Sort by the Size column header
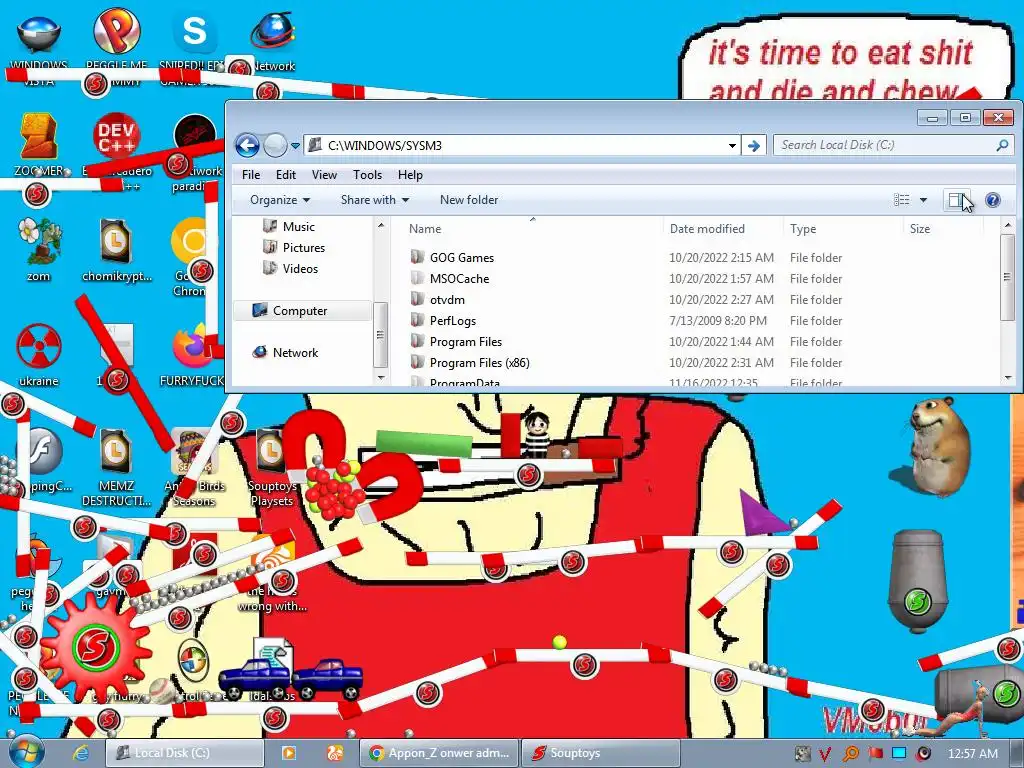The width and height of the screenshot is (1024, 768). 920,229
